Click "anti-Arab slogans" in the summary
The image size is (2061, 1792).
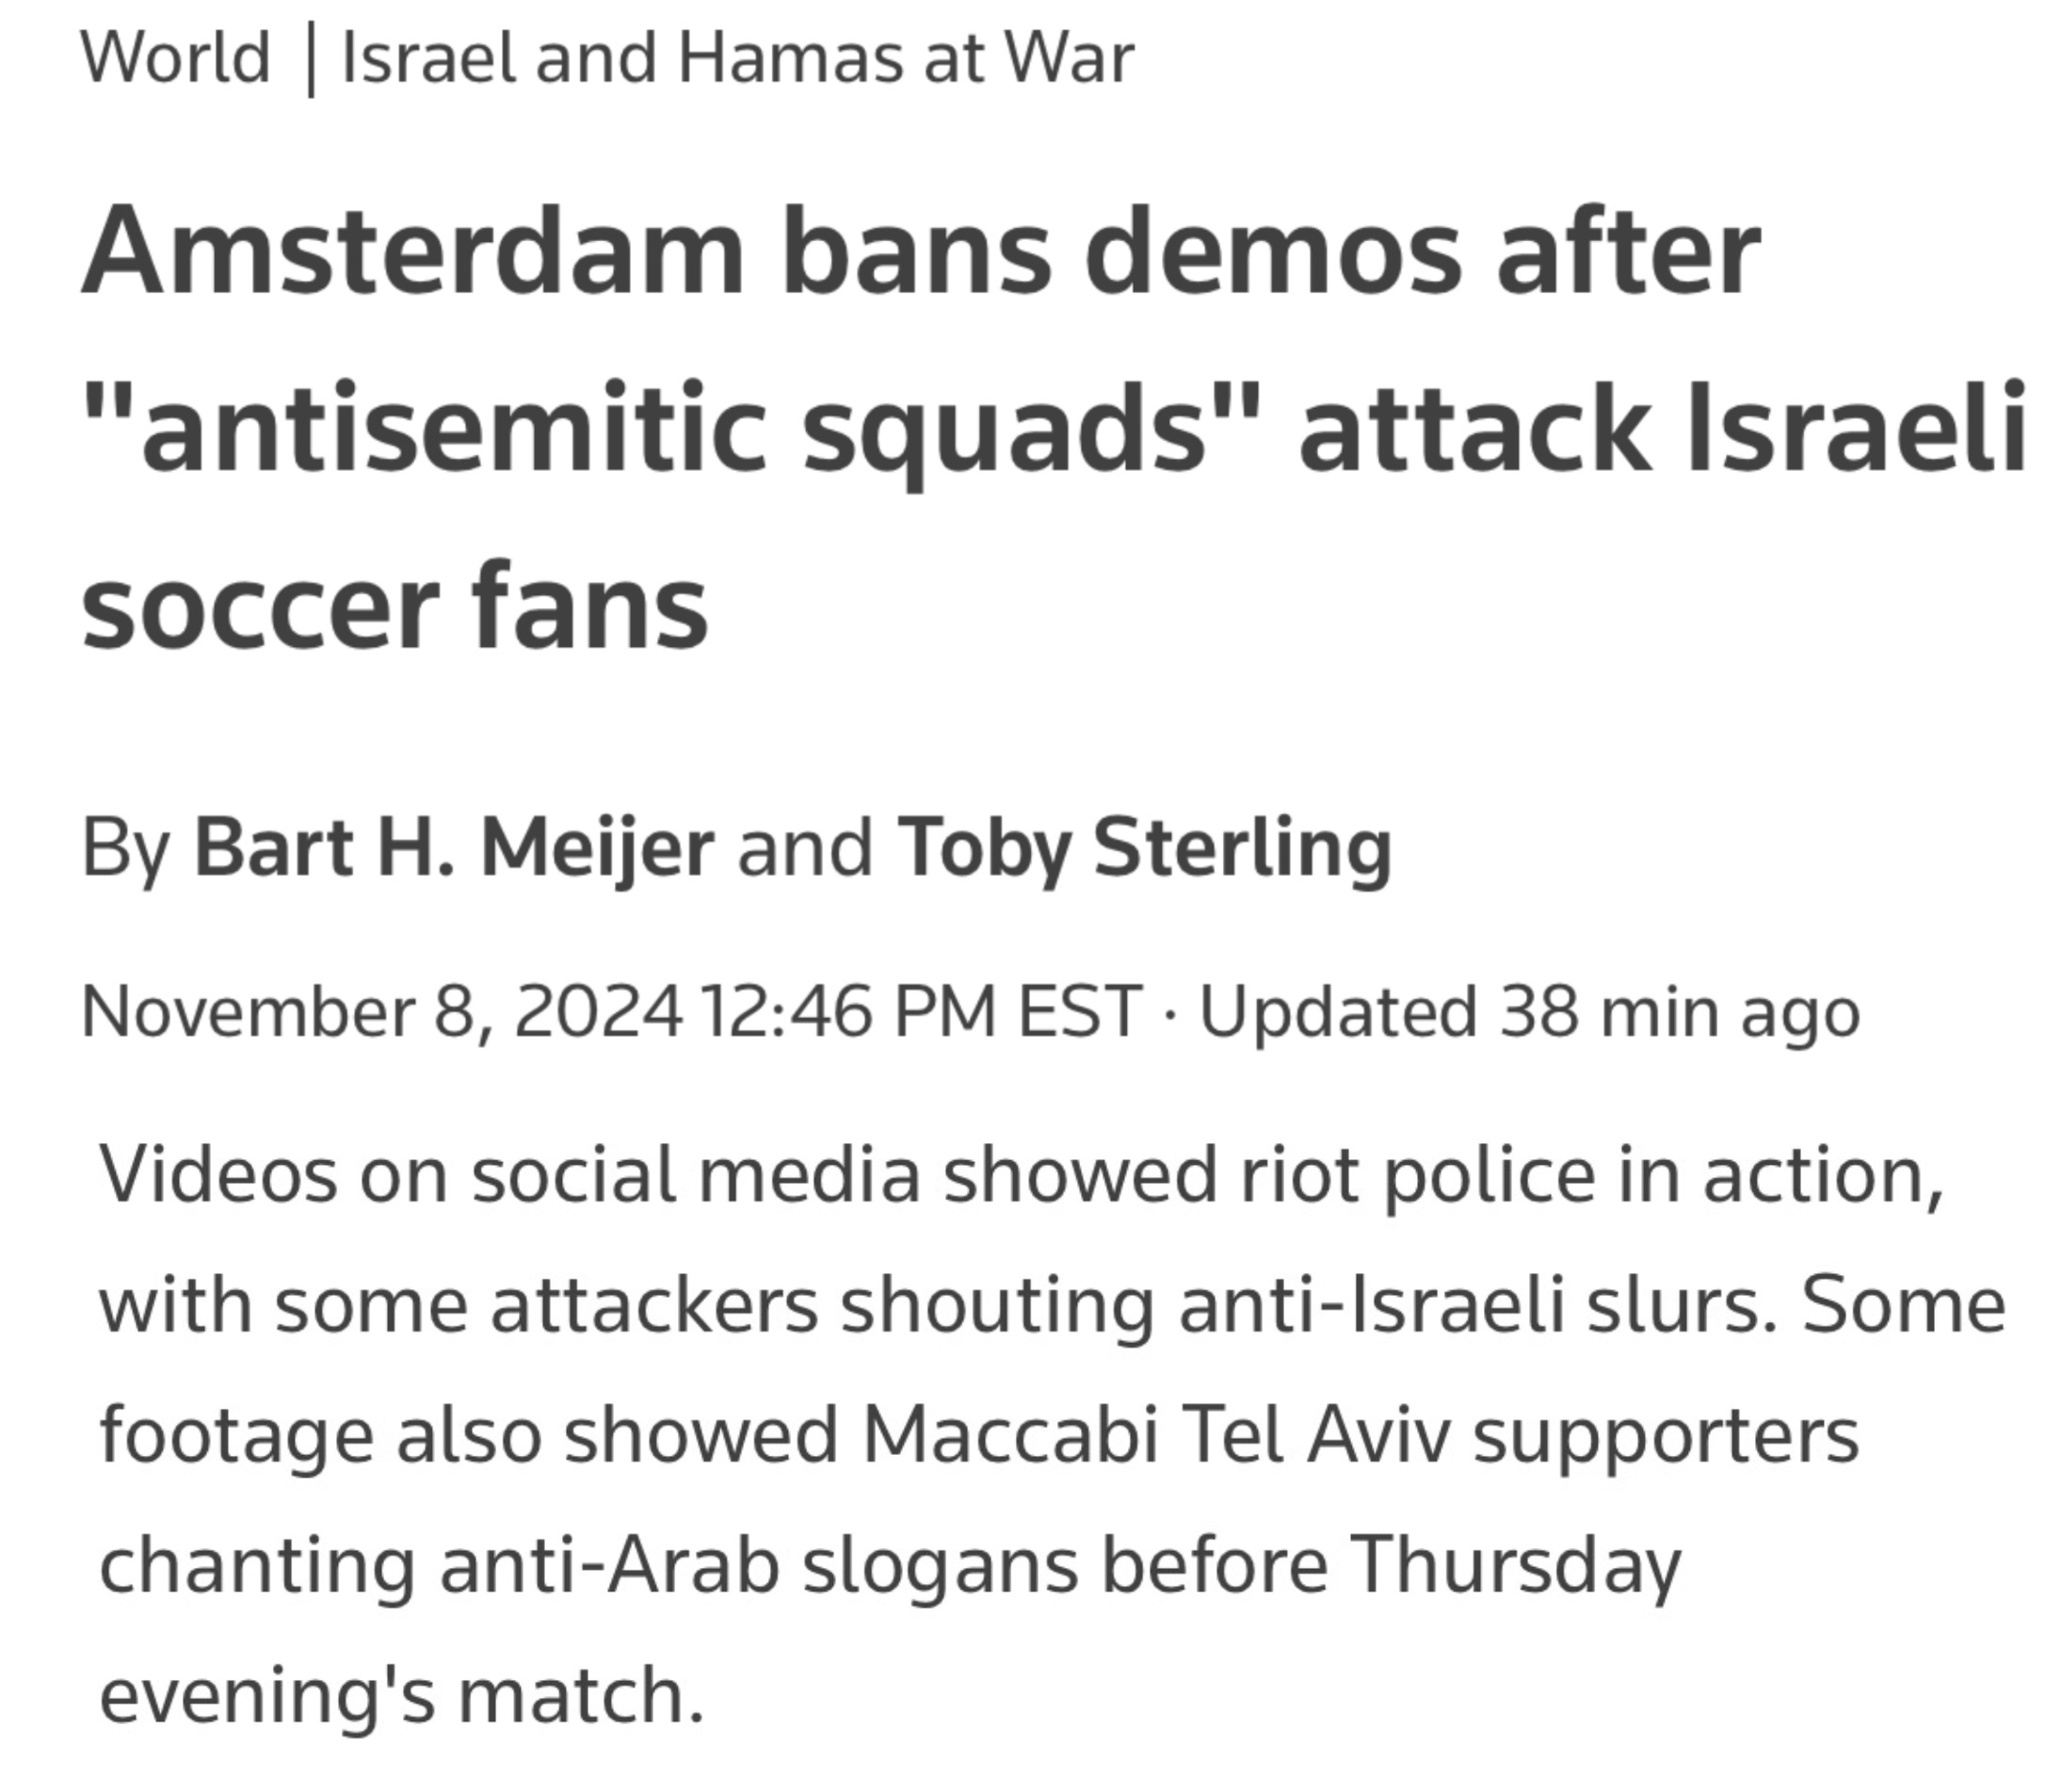tap(759, 1566)
